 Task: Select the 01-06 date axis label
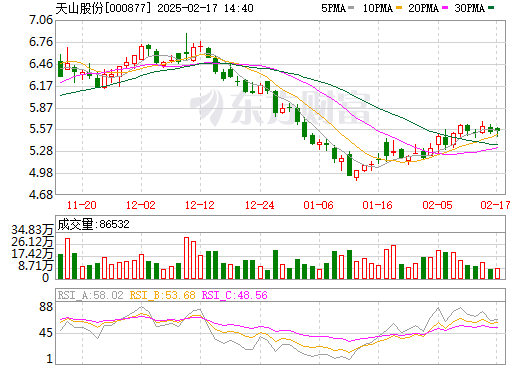[x=318, y=205]
